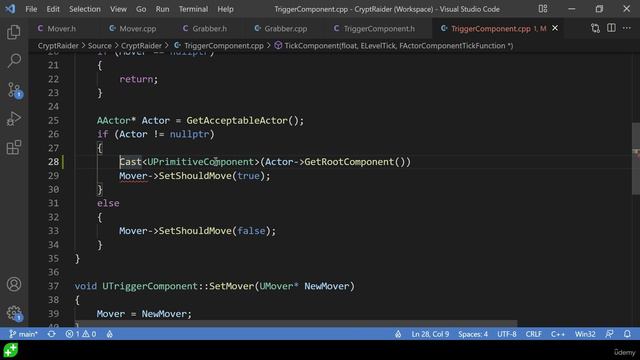Click NewMover; on line 39
Viewport: 640px width, 360px height.
(167, 313)
